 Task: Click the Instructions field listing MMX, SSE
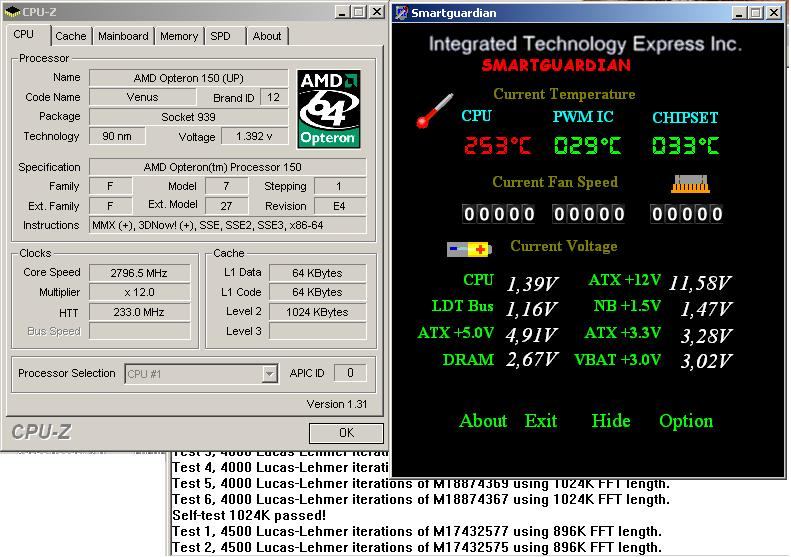pos(227,225)
